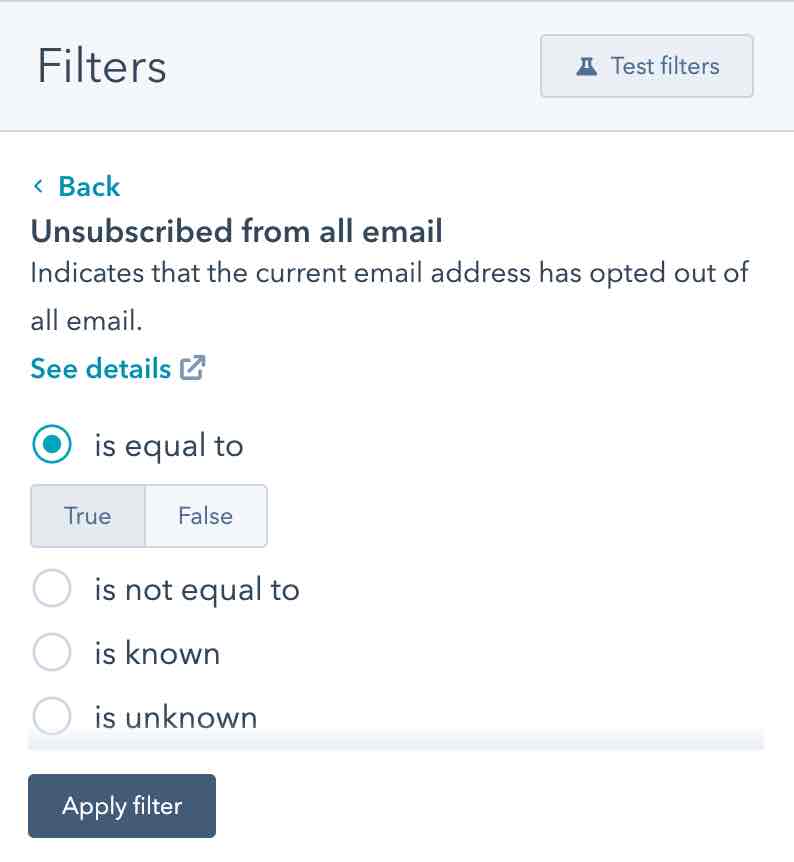The width and height of the screenshot is (794, 862).
Task: Select the "is unknown" condition
Action: [x=51, y=716]
